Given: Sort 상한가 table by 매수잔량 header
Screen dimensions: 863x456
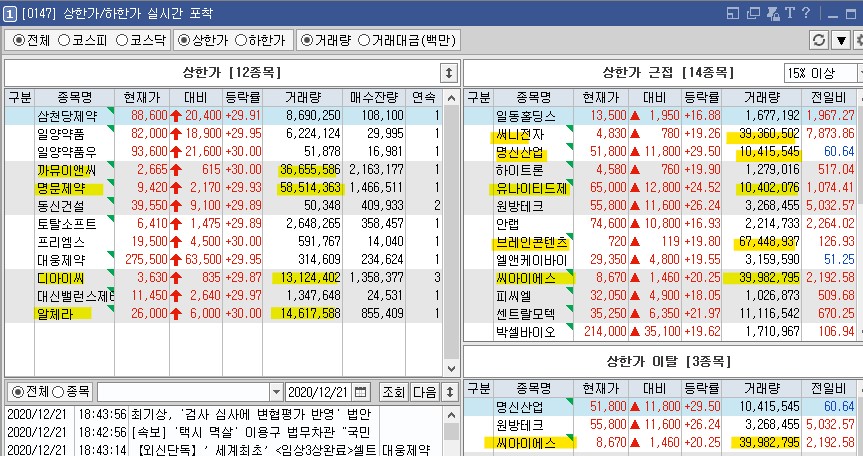Looking at the screenshot, I should (374, 98).
